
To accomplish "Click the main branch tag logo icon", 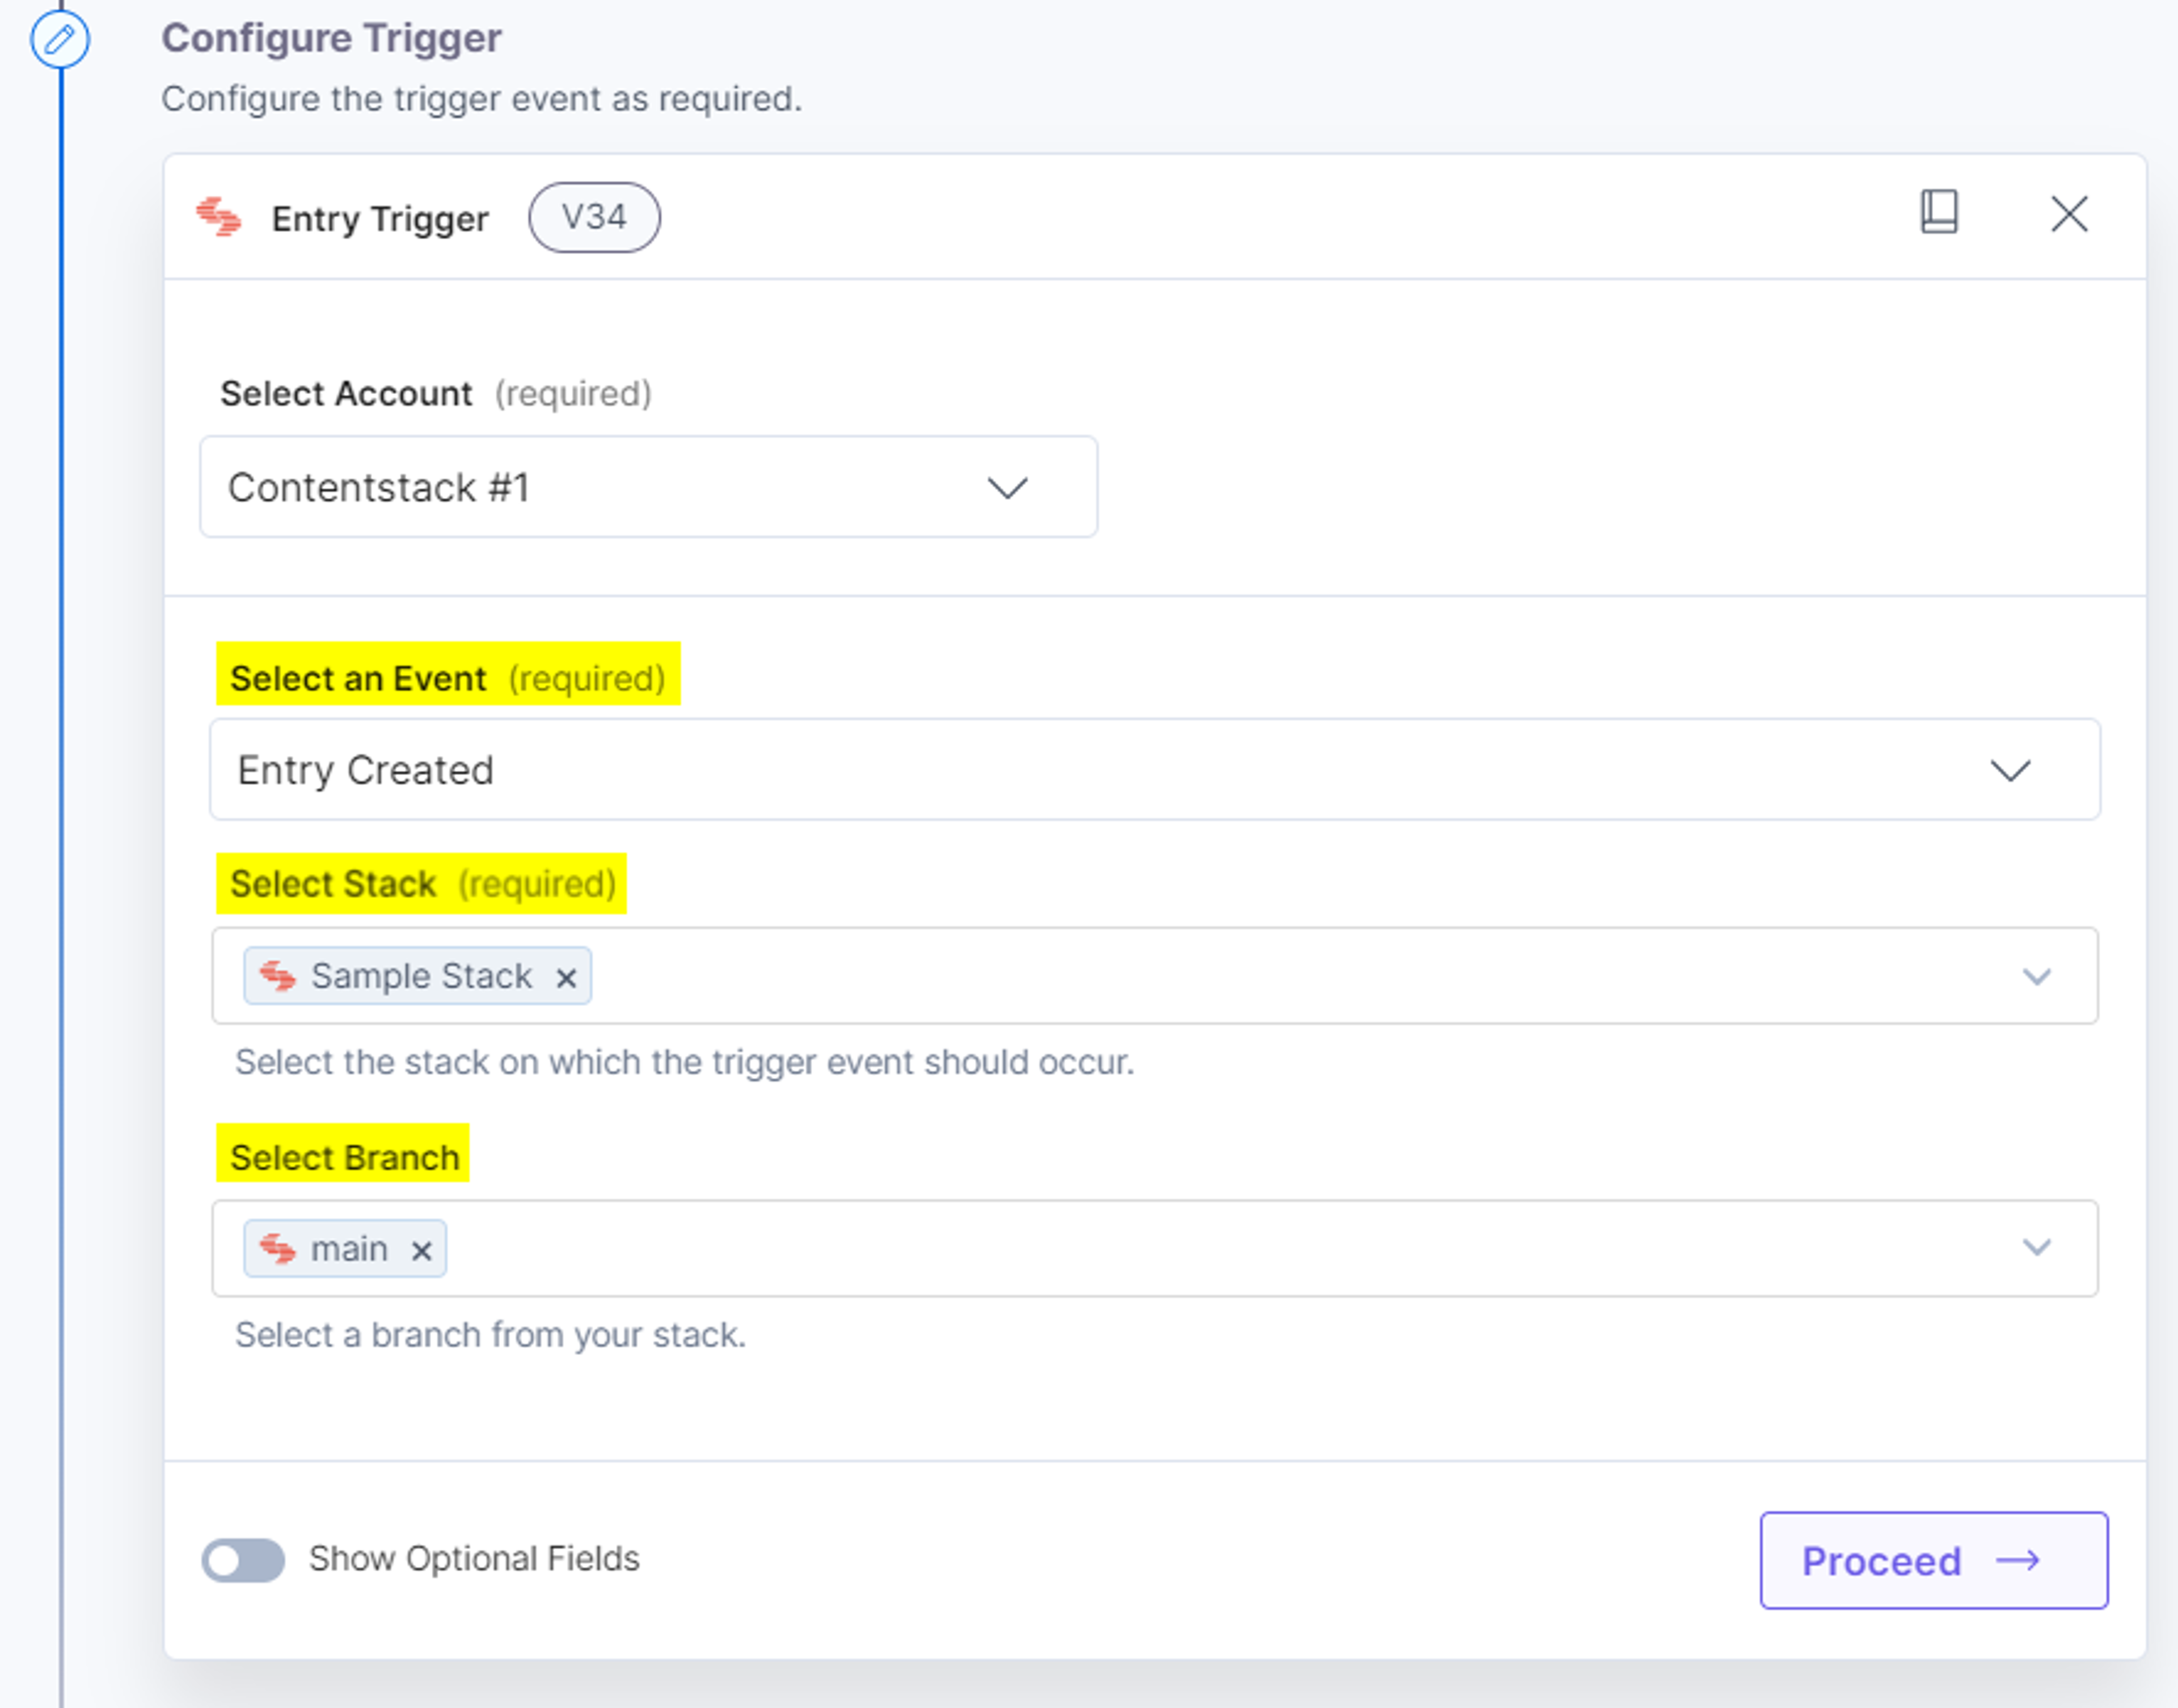I will [278, 1248].
